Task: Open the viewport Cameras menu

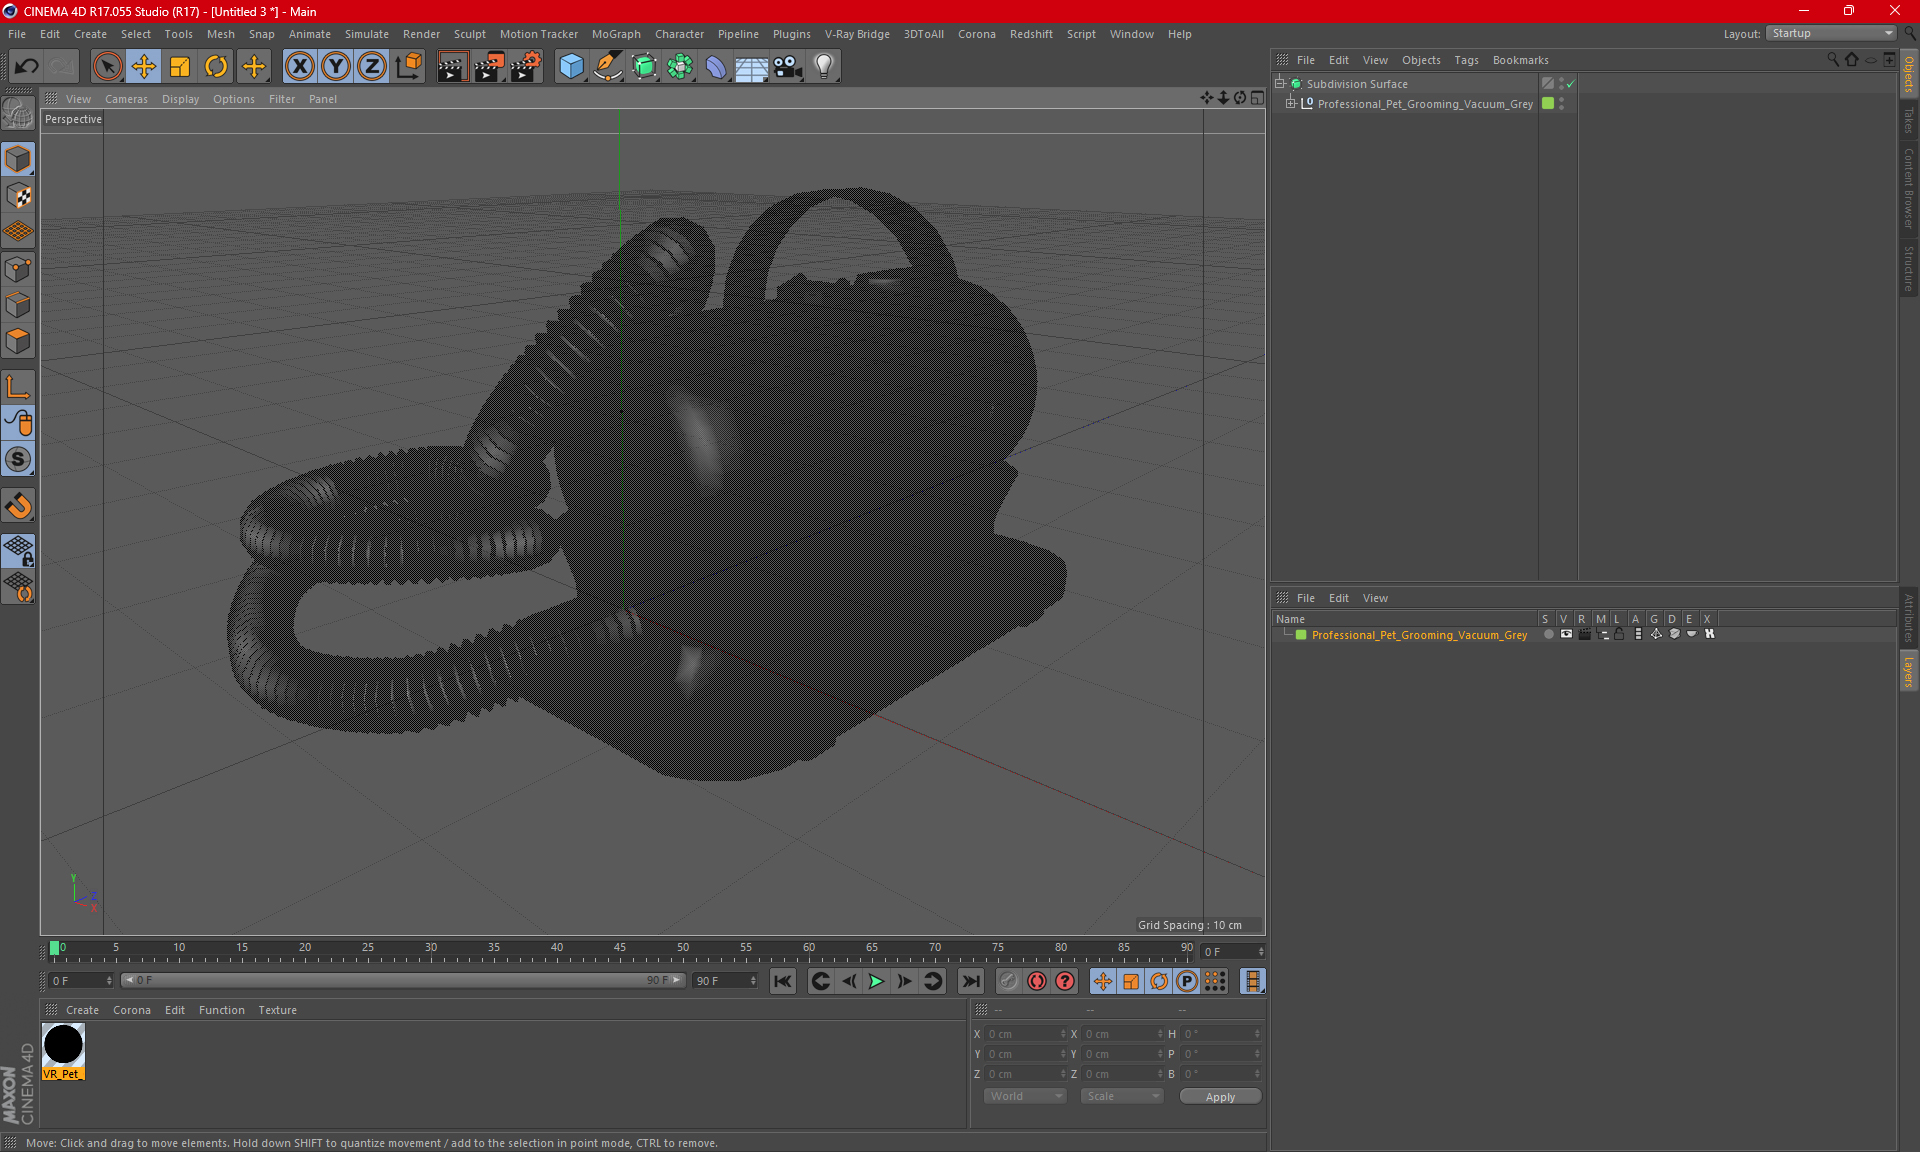Action: [126, 99]
